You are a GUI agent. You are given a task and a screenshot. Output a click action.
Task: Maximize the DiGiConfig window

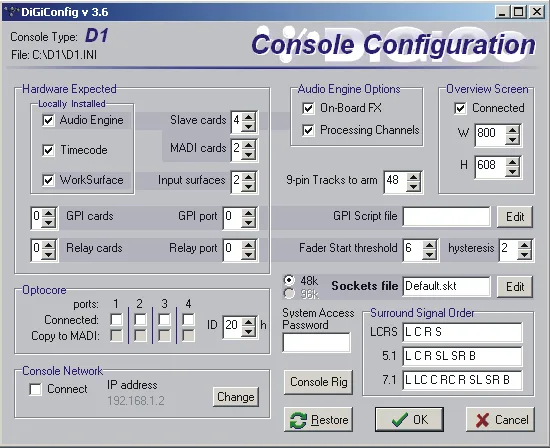(518, 12)
